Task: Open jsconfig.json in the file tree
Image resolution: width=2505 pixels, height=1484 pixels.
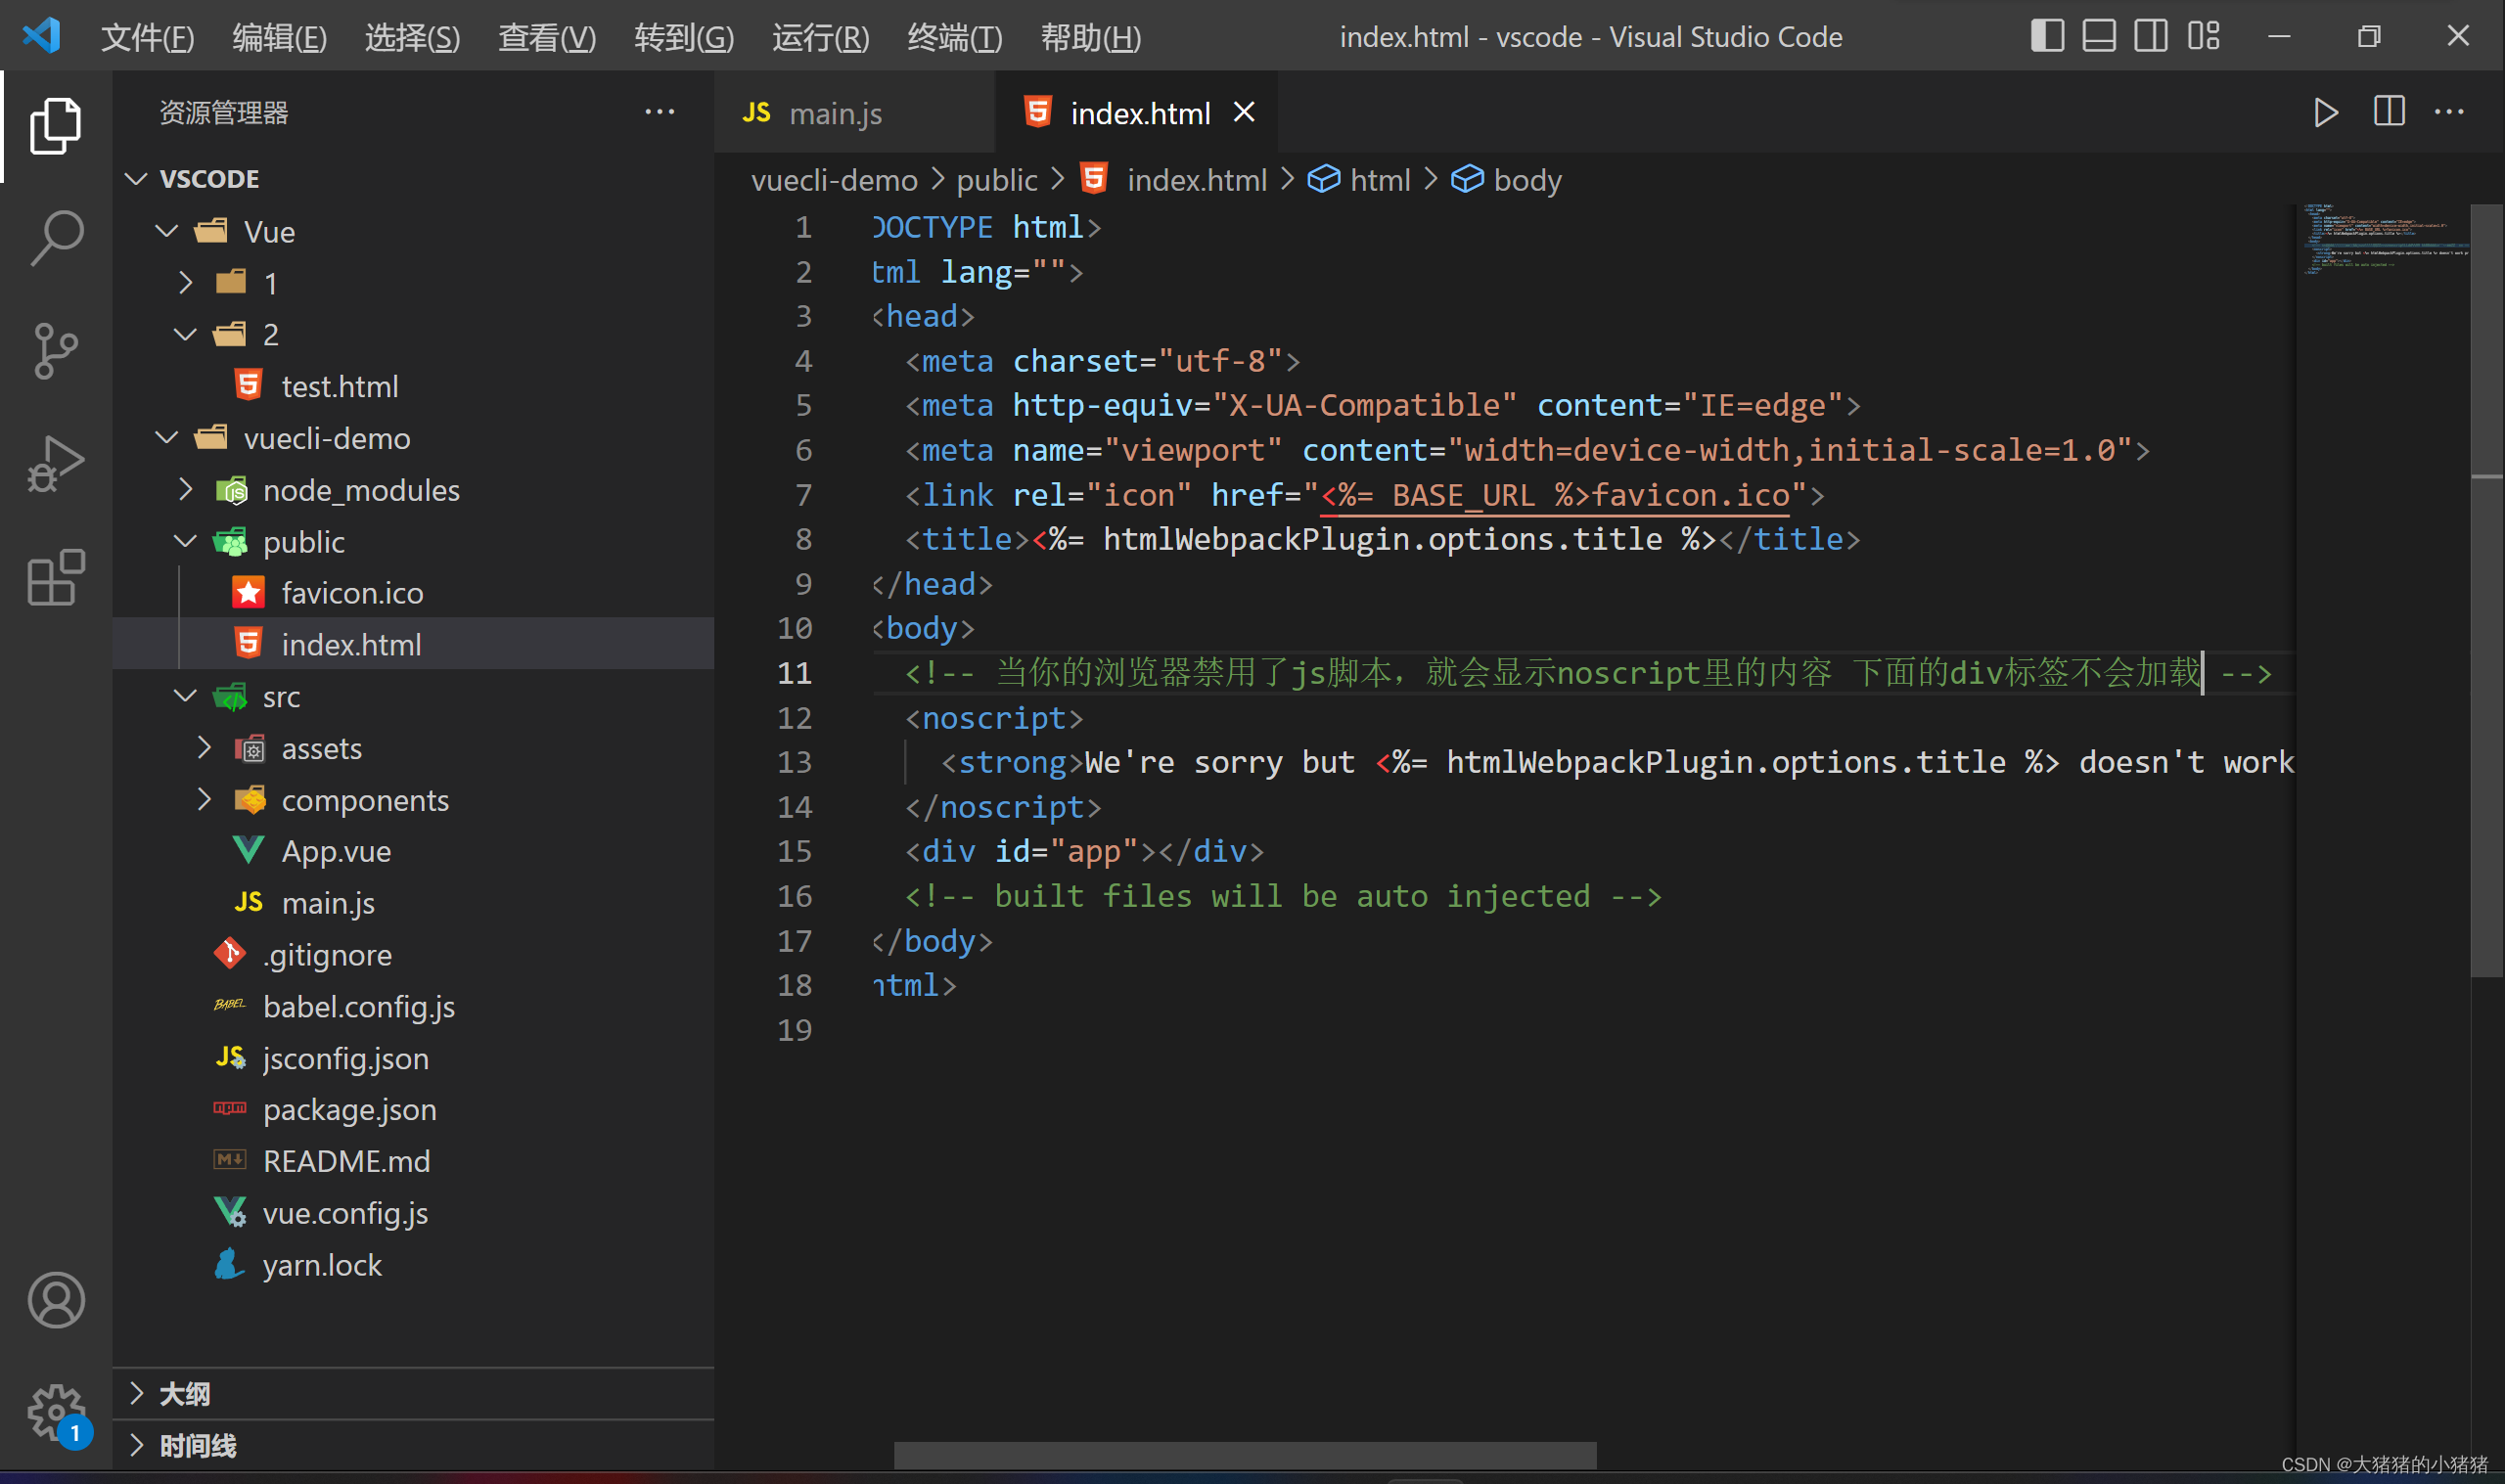Action: [x=414, y=1058]
